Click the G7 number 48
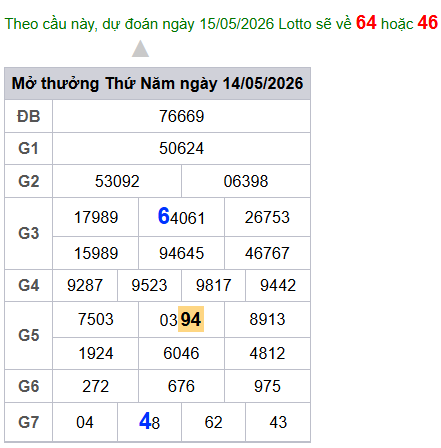The width and height of the screenshot is (441, 448). pyautogui.click(x=149, y=421)
